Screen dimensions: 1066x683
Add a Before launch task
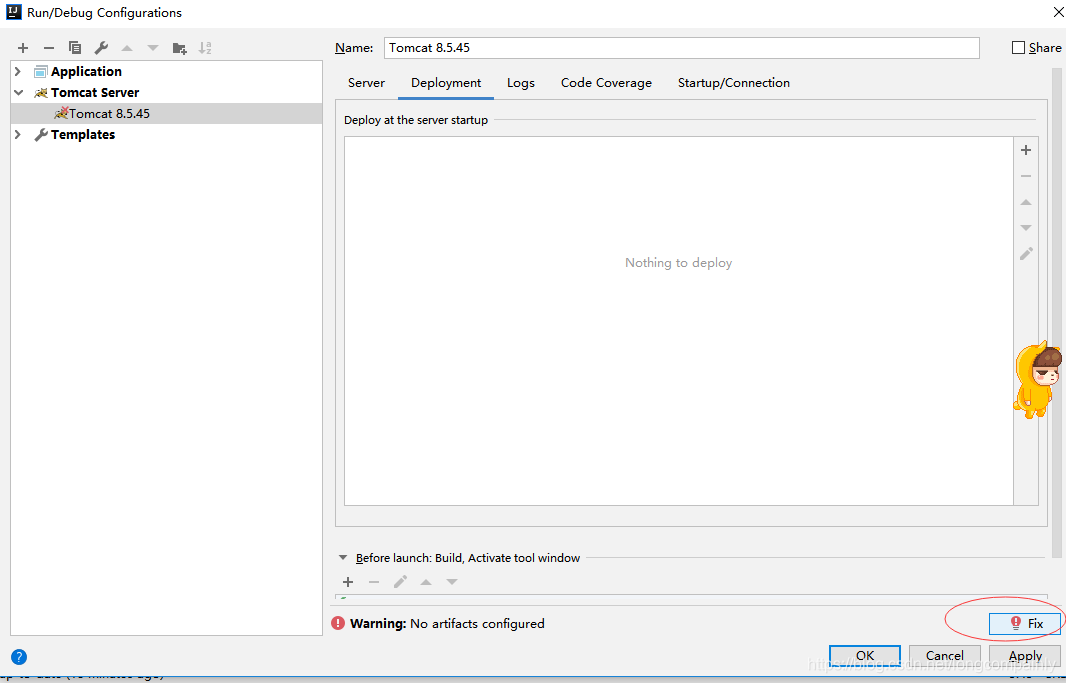tap(348, 582)
